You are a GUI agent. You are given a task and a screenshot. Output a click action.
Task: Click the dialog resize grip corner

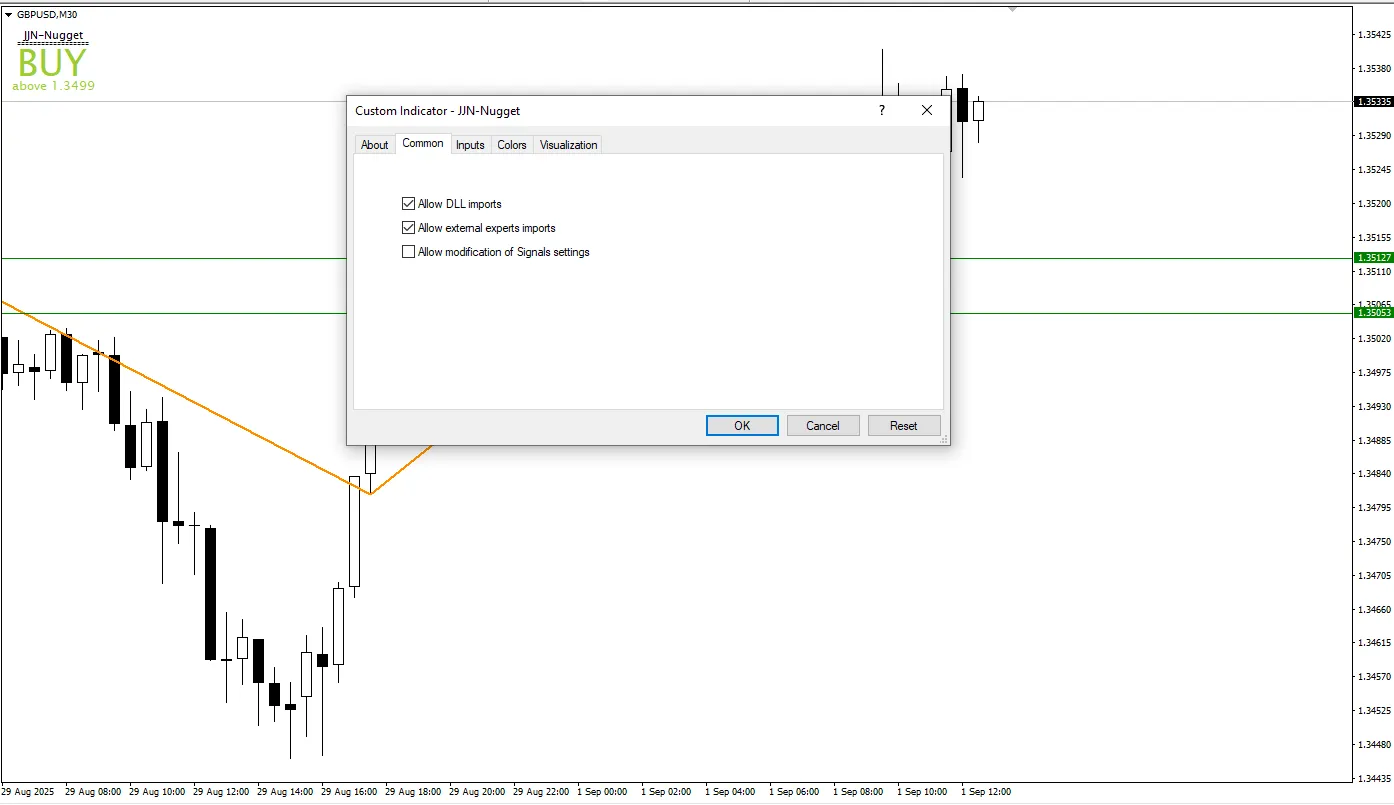click(942, 439)
